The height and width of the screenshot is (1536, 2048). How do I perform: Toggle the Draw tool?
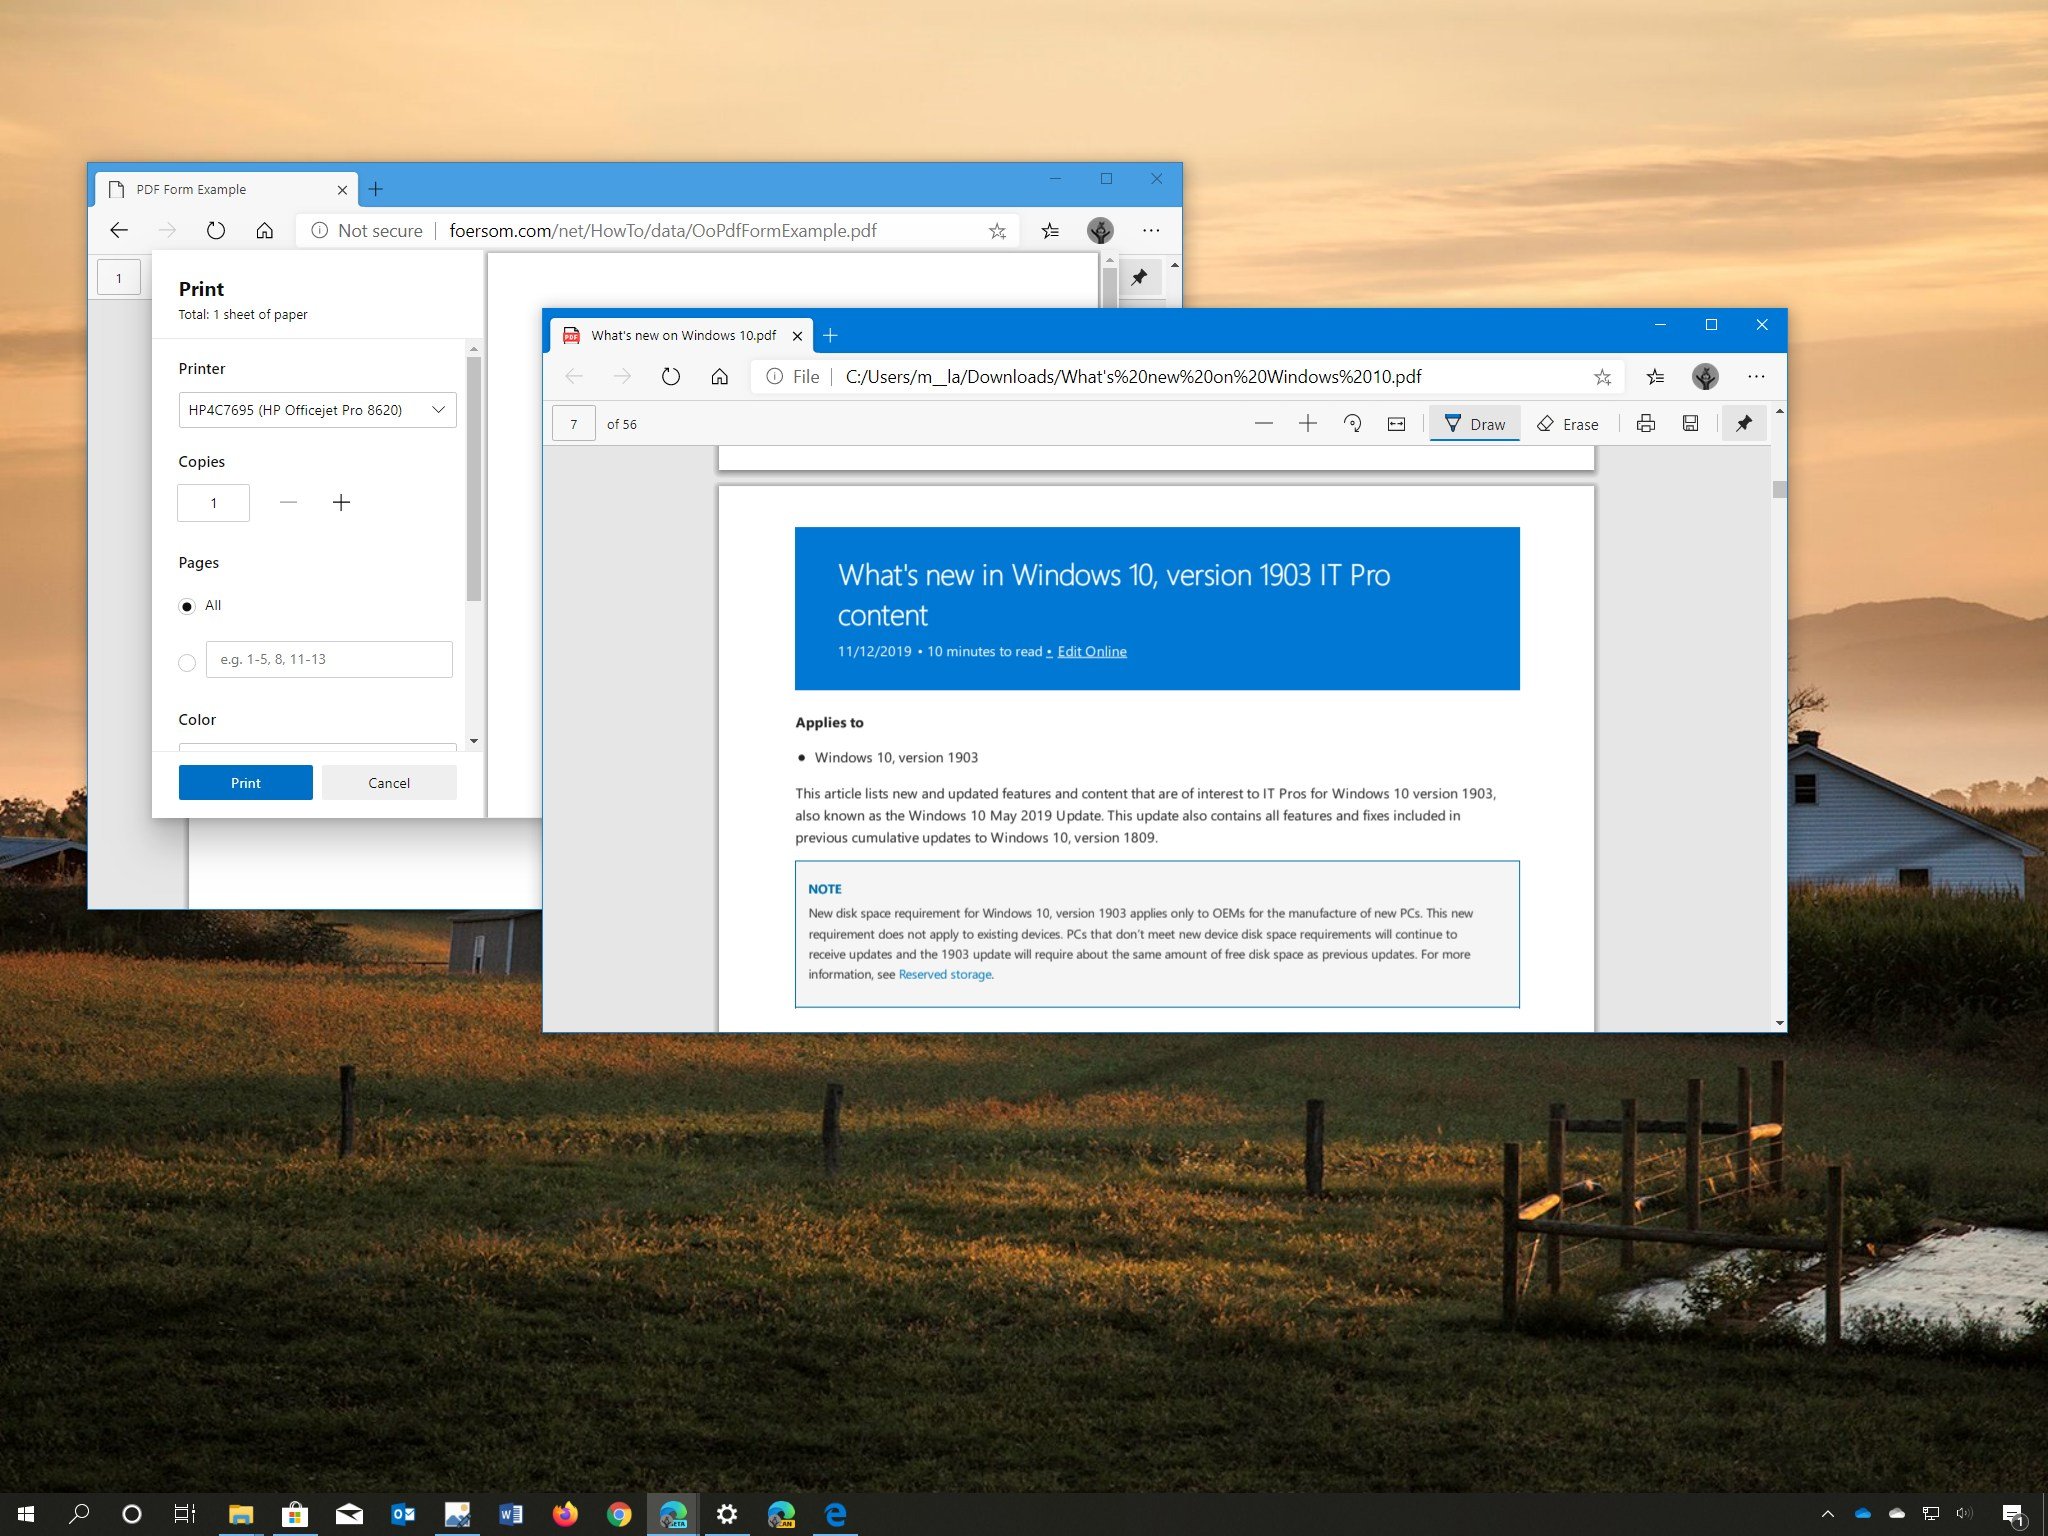pos(1475,424)
